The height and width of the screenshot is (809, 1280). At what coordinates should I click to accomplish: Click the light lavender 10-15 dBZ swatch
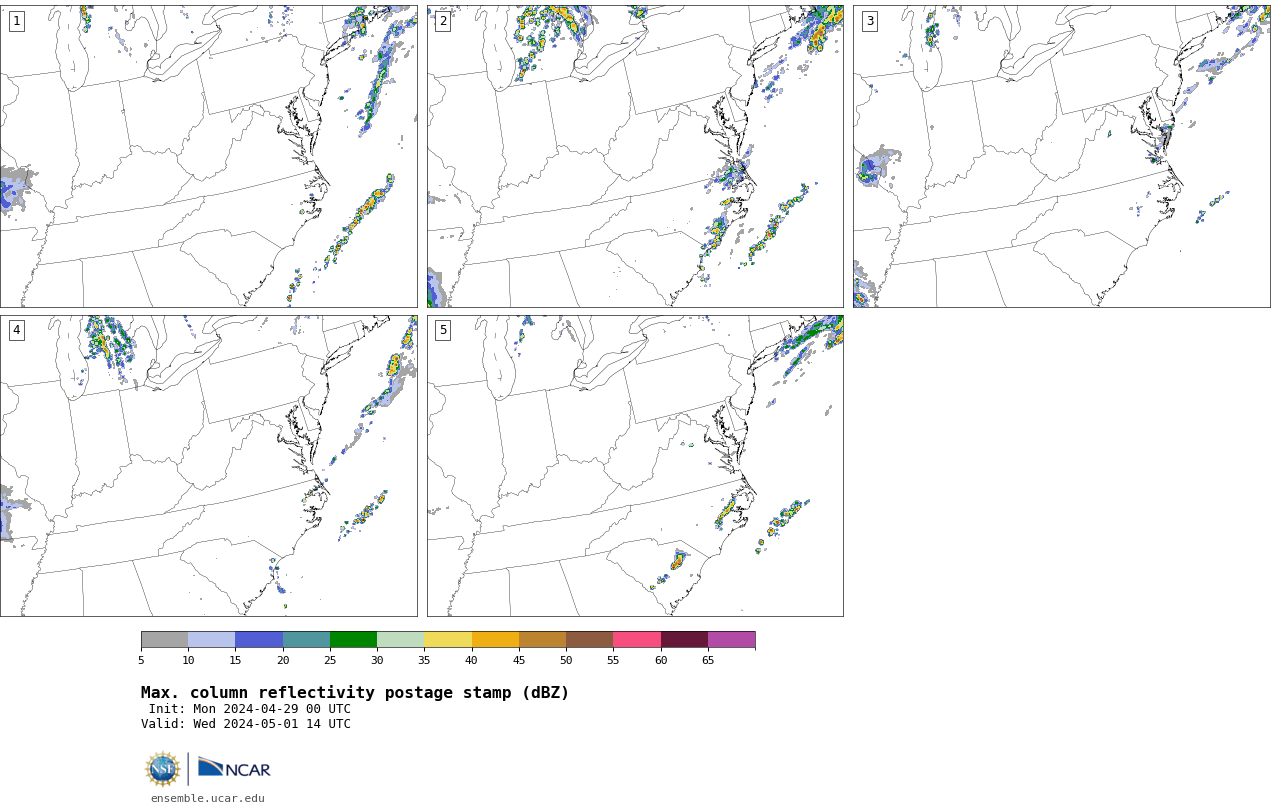point(211,640)
